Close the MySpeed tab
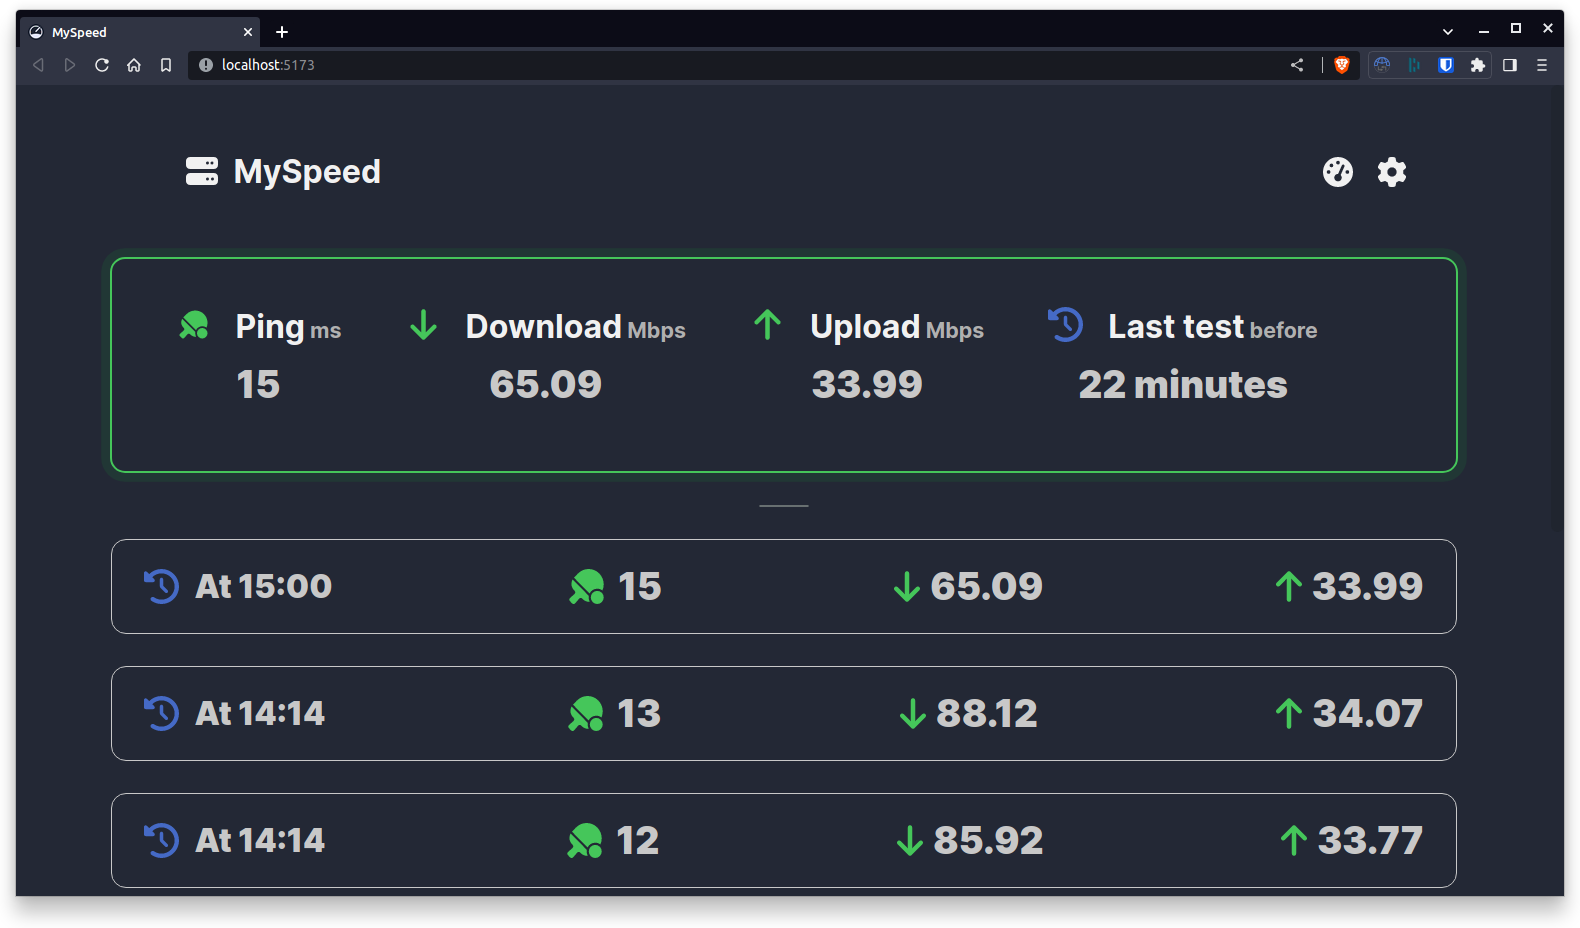 (248, 32)
